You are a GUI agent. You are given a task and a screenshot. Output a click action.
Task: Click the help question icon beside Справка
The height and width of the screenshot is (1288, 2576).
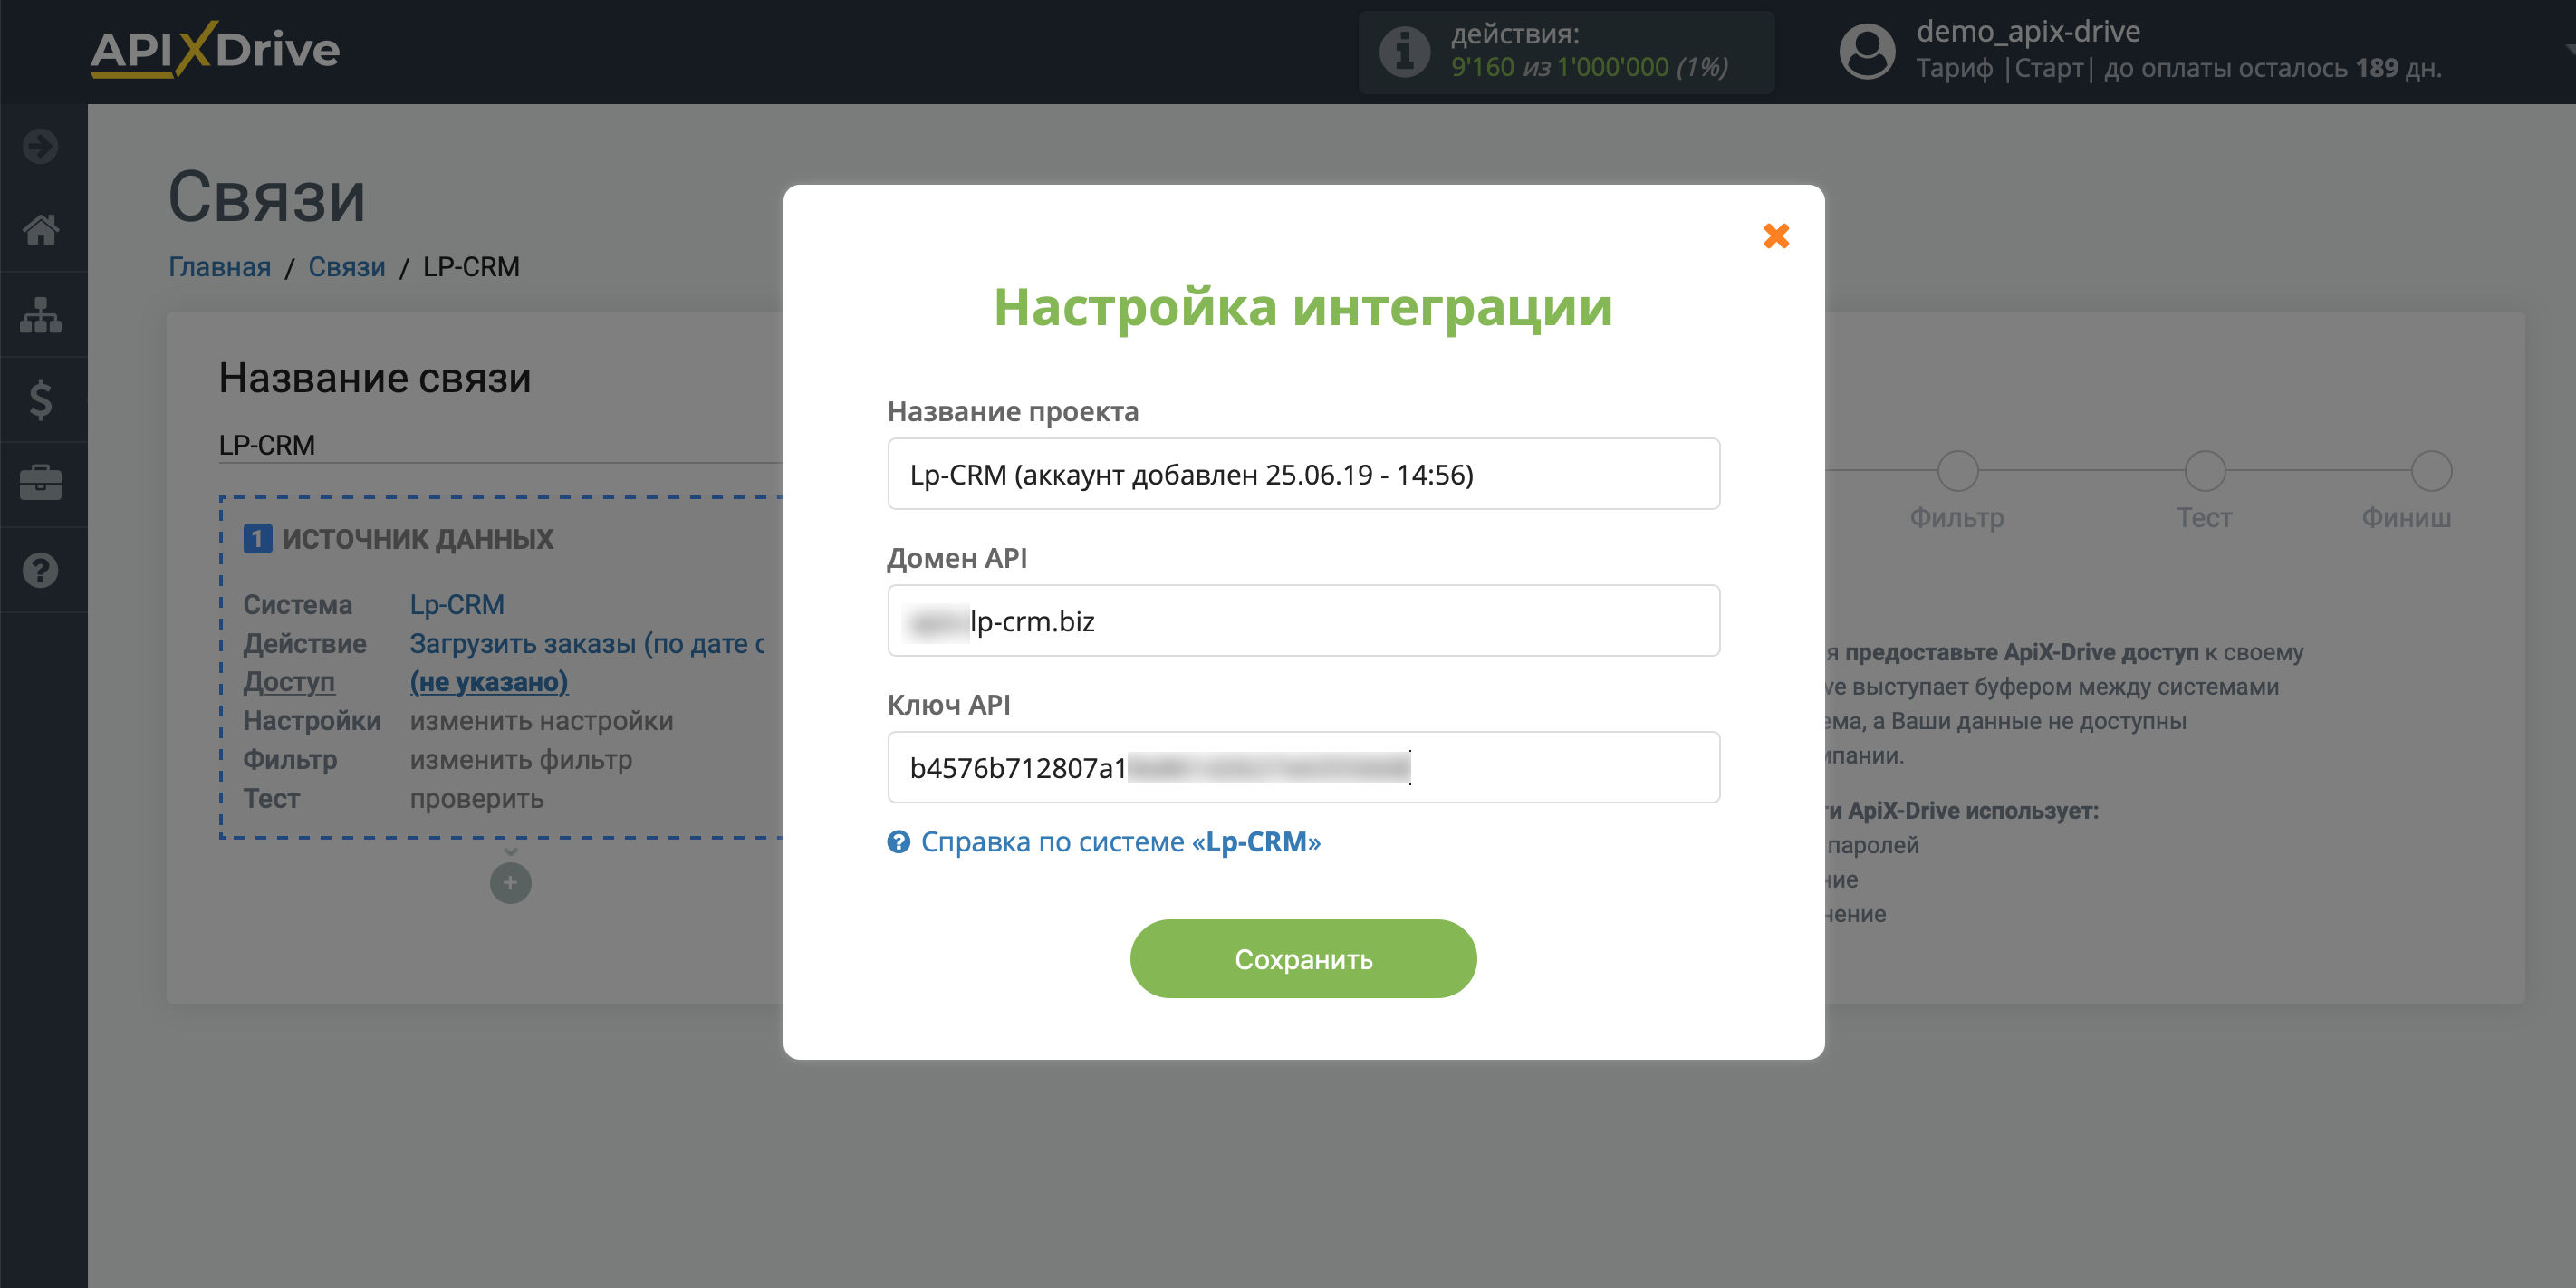[x=898, y=842]
